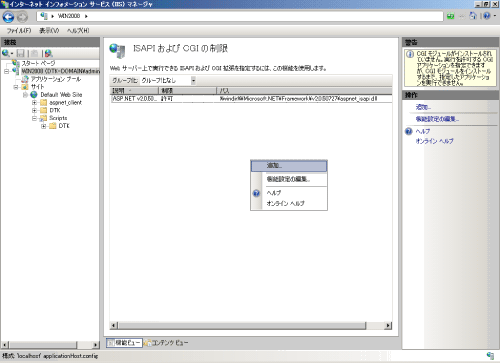Expand the DTK folder under Default Web Site
The width and height of the screenshot is (500, 363).
tap(34, 110)
